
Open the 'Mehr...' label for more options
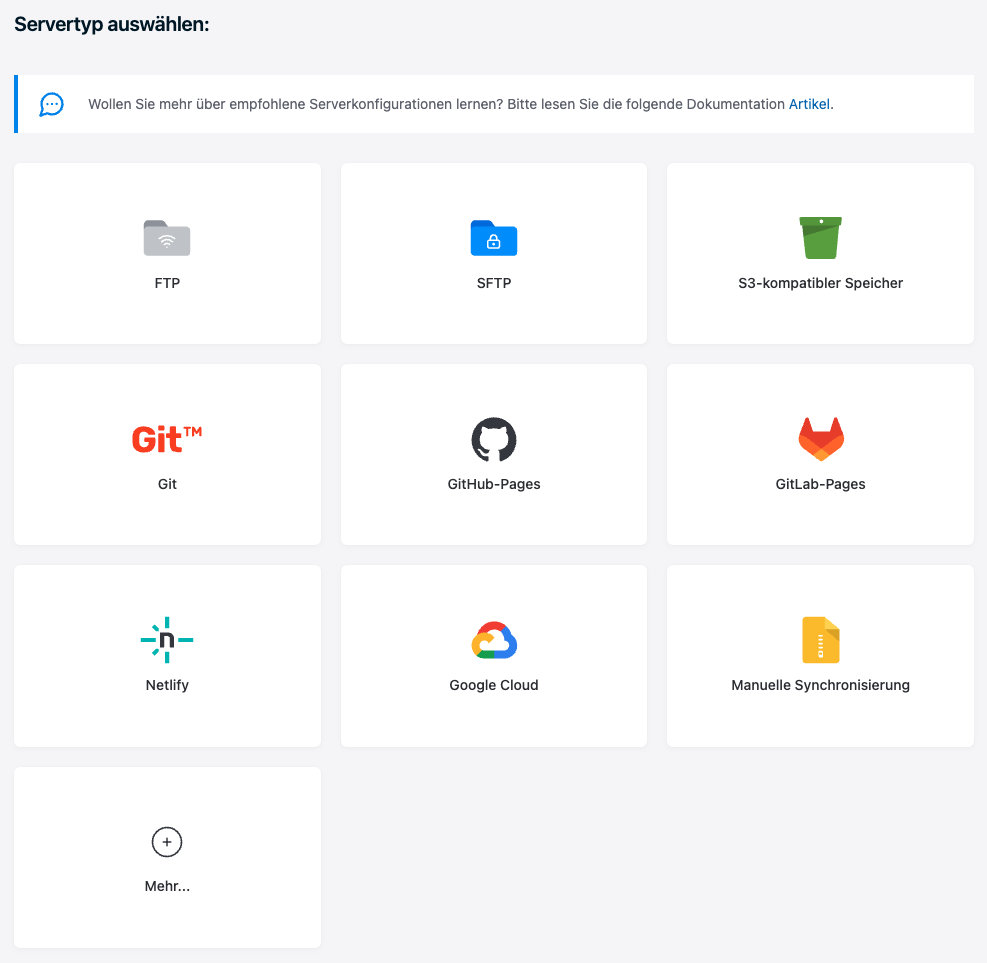pyautogui.click(x=167, y=886)
